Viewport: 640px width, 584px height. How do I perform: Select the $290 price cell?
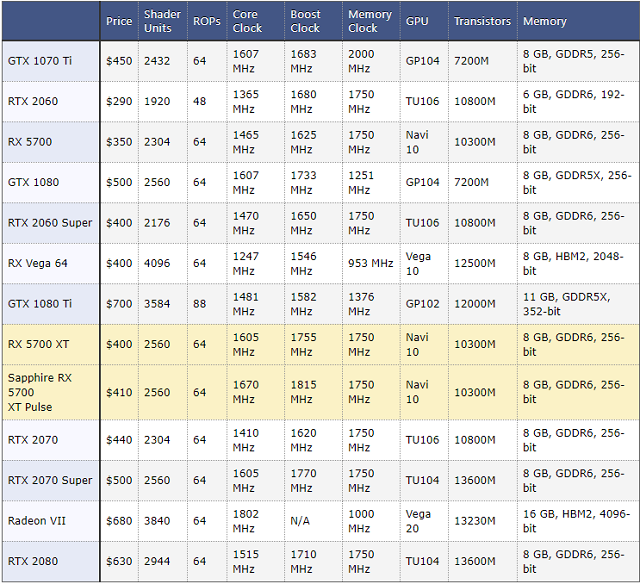(119, 101)
